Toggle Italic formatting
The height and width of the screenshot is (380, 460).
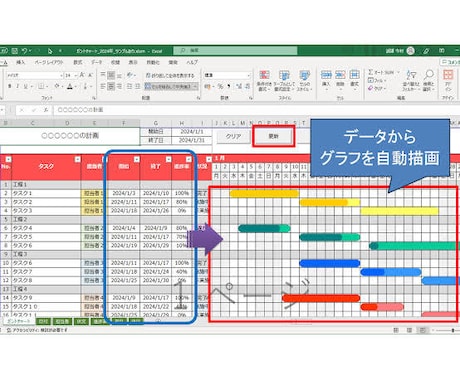17,87
